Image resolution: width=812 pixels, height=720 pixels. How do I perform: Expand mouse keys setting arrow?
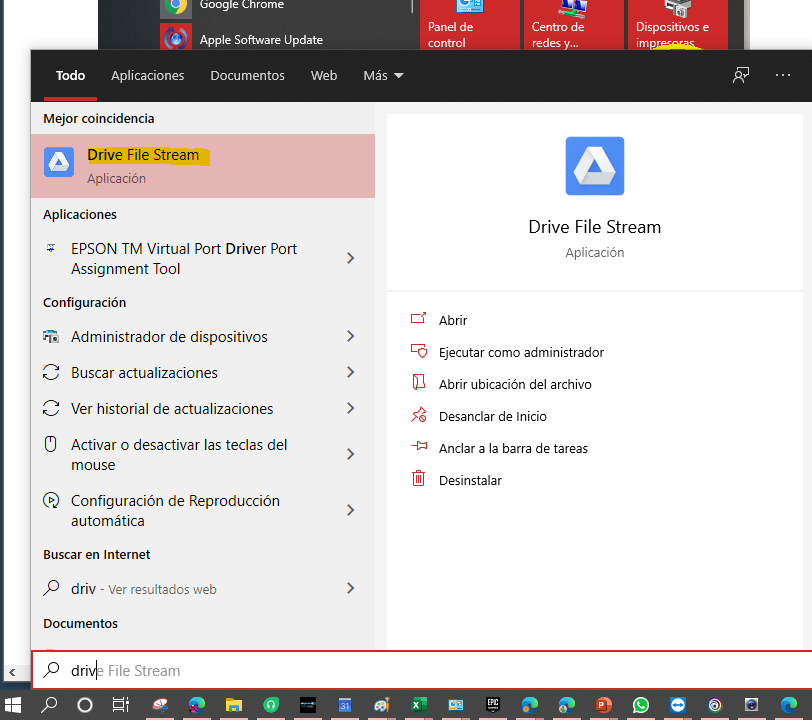coord(351,454)
